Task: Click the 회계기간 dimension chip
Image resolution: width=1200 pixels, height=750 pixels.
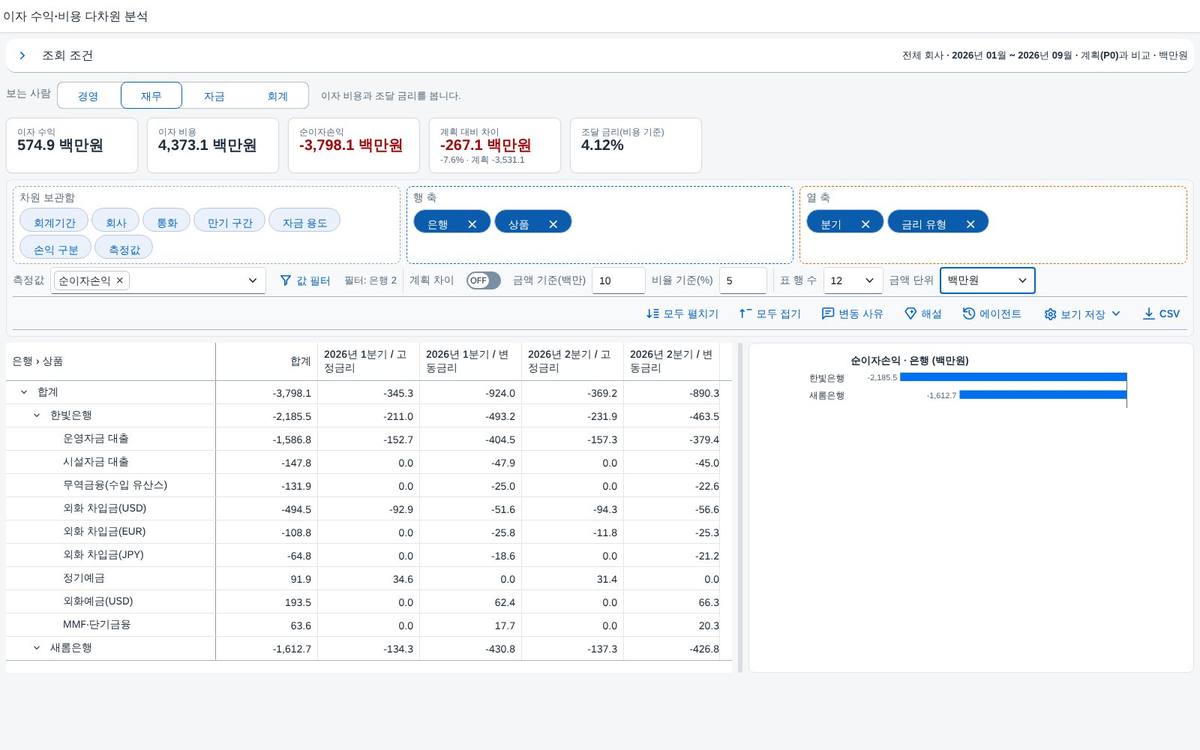Action: [54, 222]
